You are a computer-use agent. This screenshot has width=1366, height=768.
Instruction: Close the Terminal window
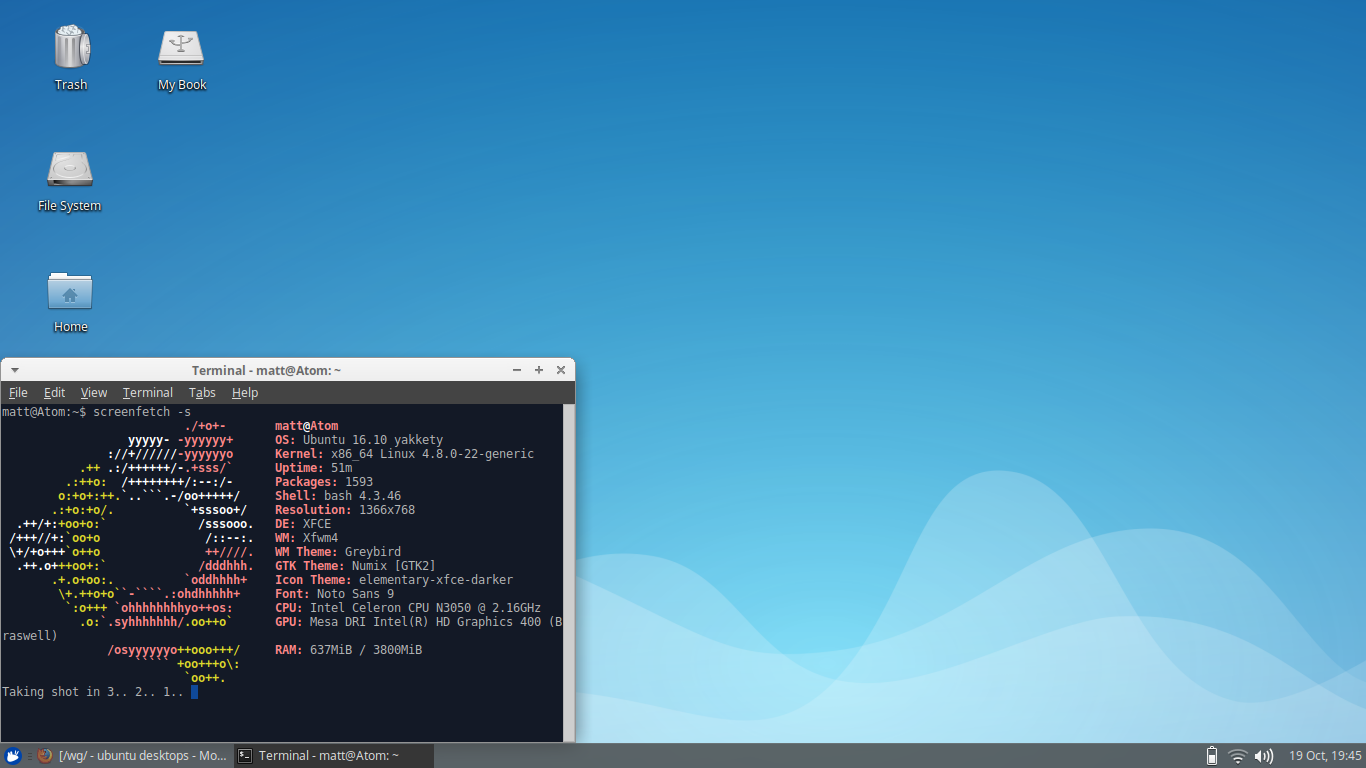561,370
